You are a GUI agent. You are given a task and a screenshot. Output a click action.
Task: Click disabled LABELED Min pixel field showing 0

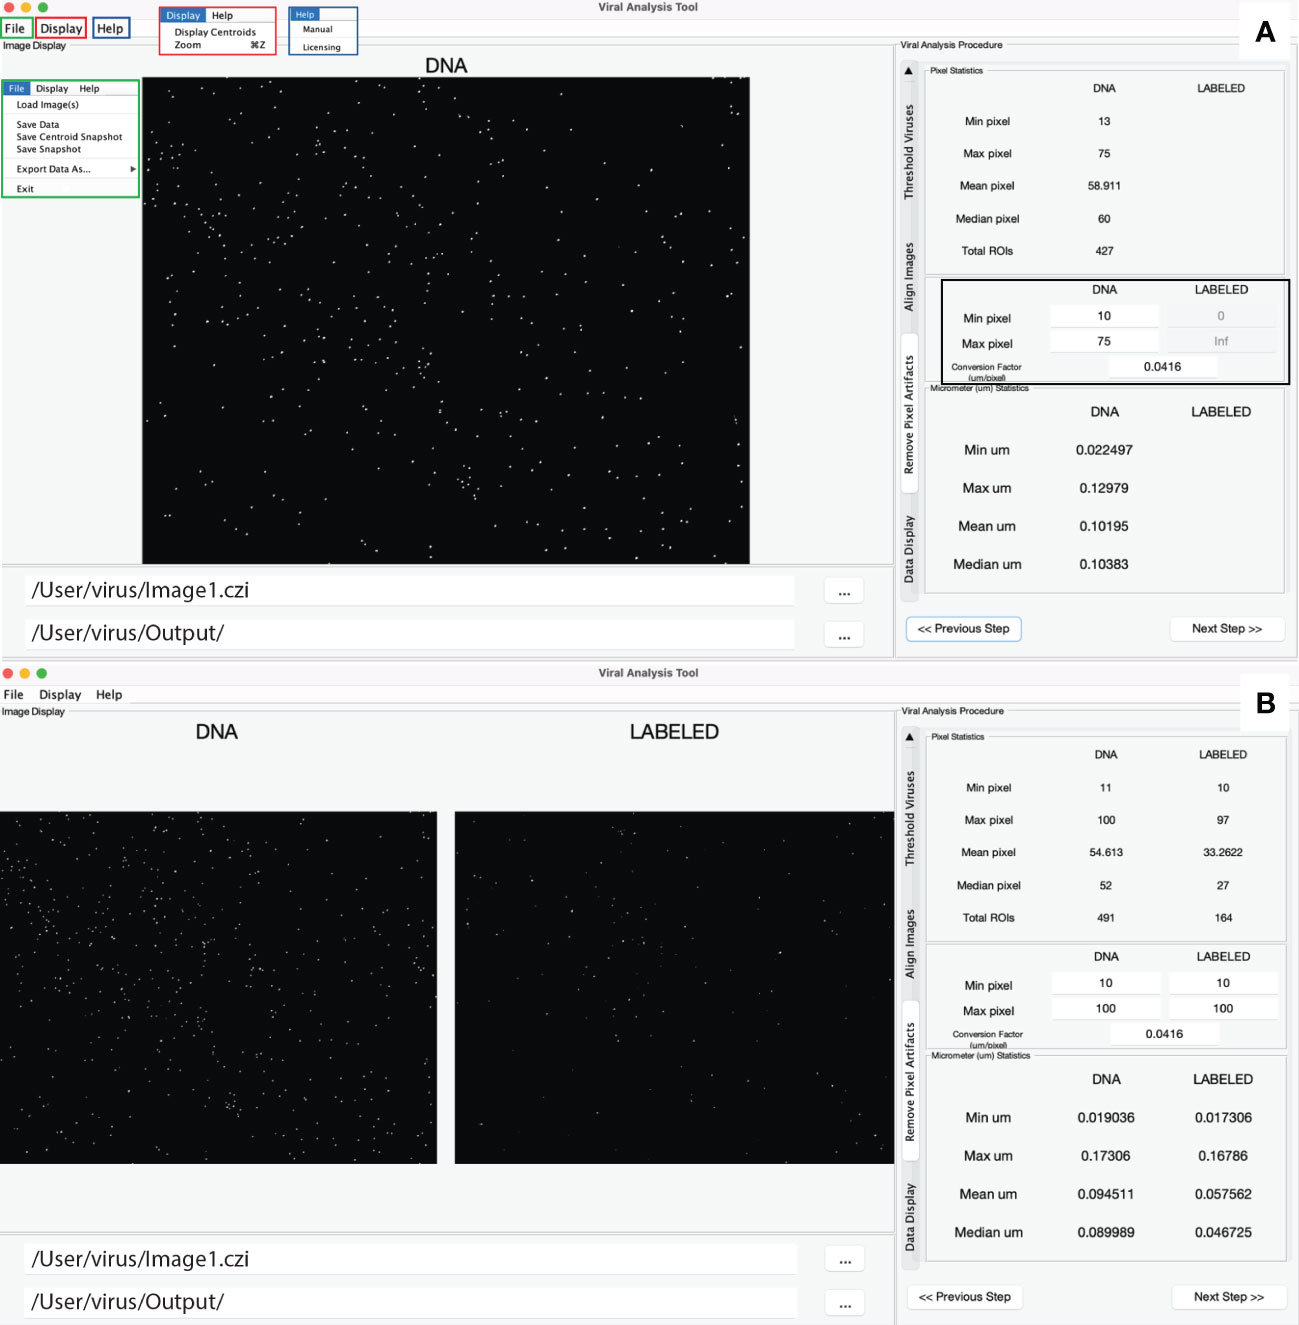(1221, 316)
